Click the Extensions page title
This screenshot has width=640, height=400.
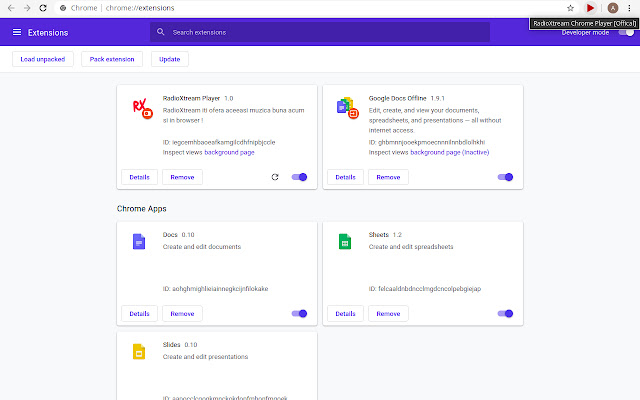pyautogui.click(x=48, y=33)
